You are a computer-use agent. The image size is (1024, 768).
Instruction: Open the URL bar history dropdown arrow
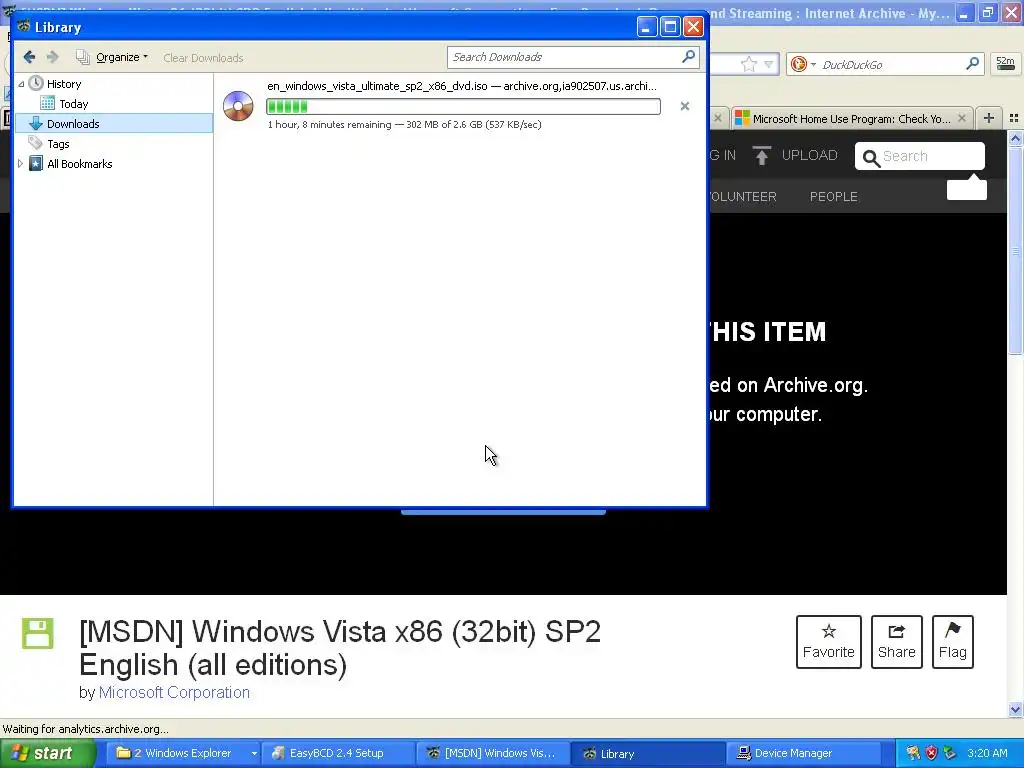point(769,64)
